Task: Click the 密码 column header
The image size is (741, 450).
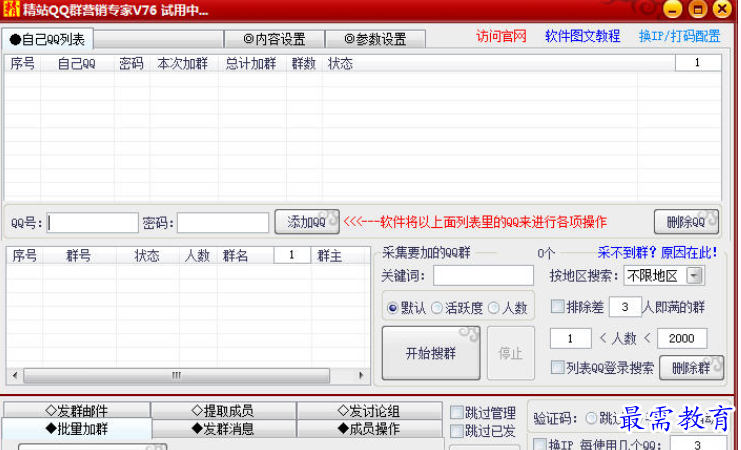Action: pyautogui.click(x=131, y=63)
